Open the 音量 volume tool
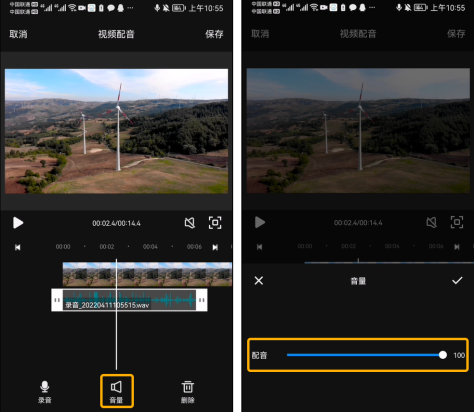The height and width of the screenshot is (413, 475). (117, 391)
